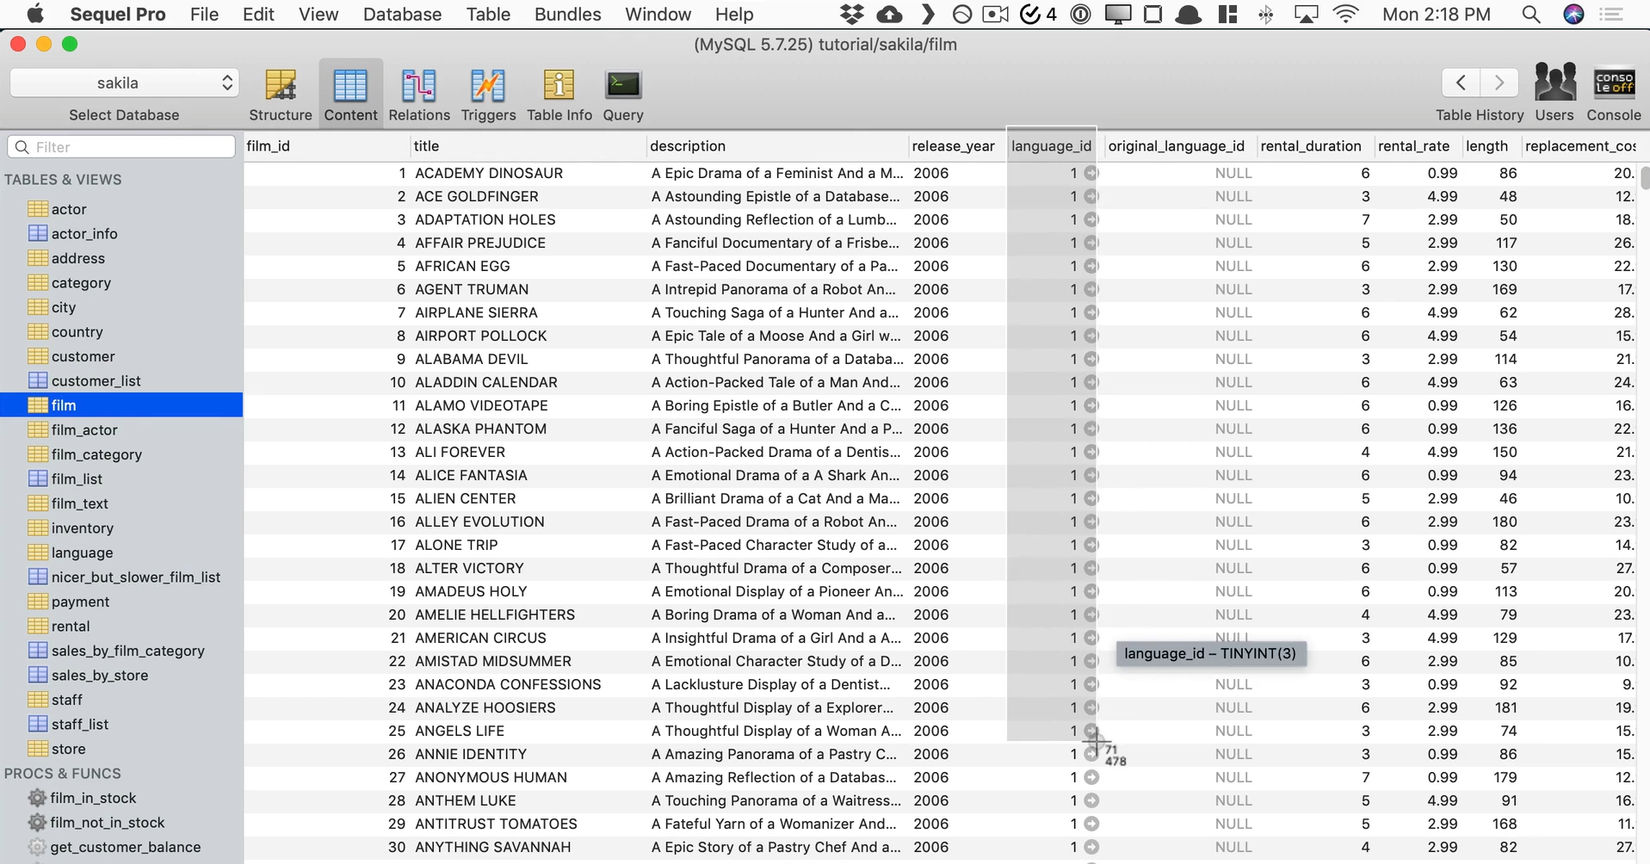Follow language_id link arrow for ACADEMY DINOSAUR
The height and width of the screenshot is (864, 1650).
pyautogui.click(x=1091, y=173)
